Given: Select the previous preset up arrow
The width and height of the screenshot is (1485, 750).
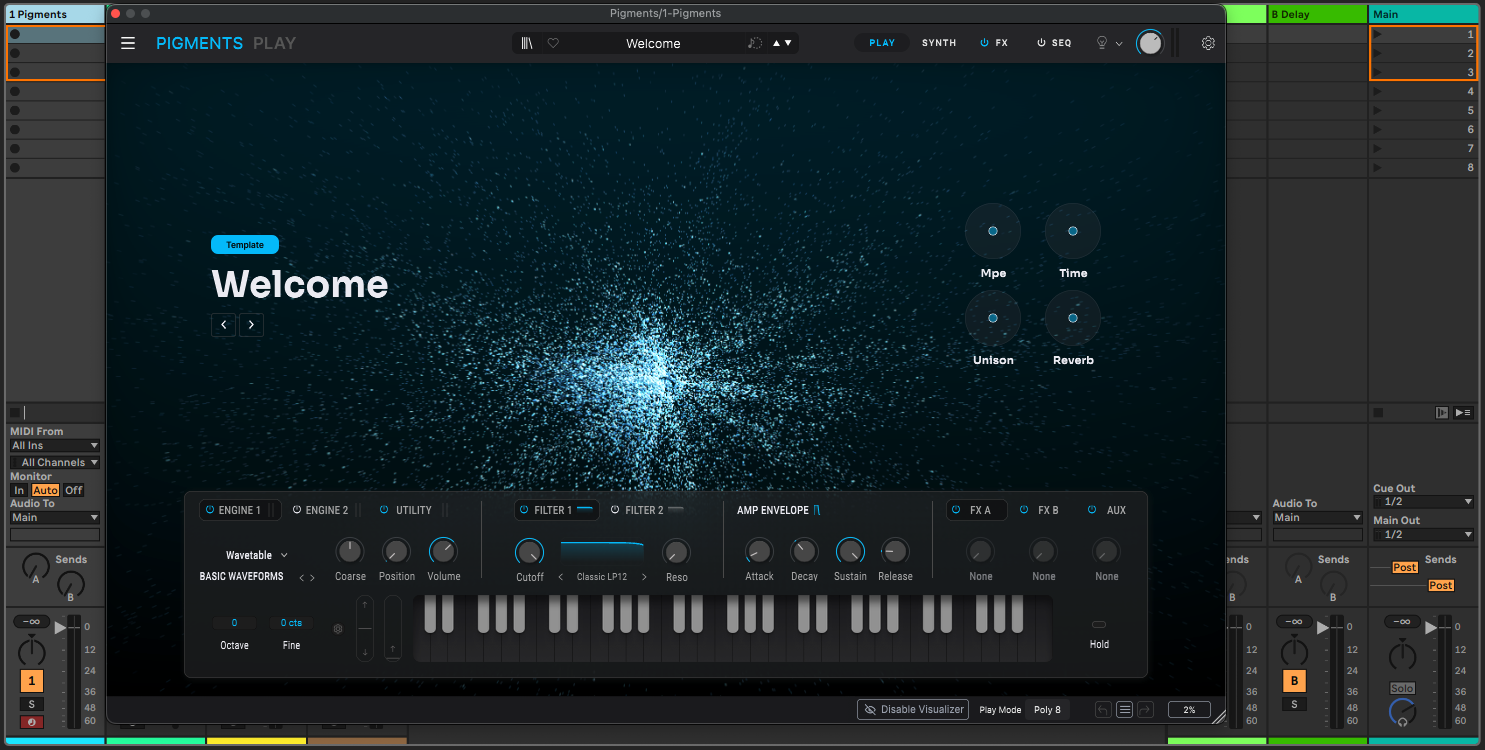Looking at the screenshot, I should click(777, 43).
